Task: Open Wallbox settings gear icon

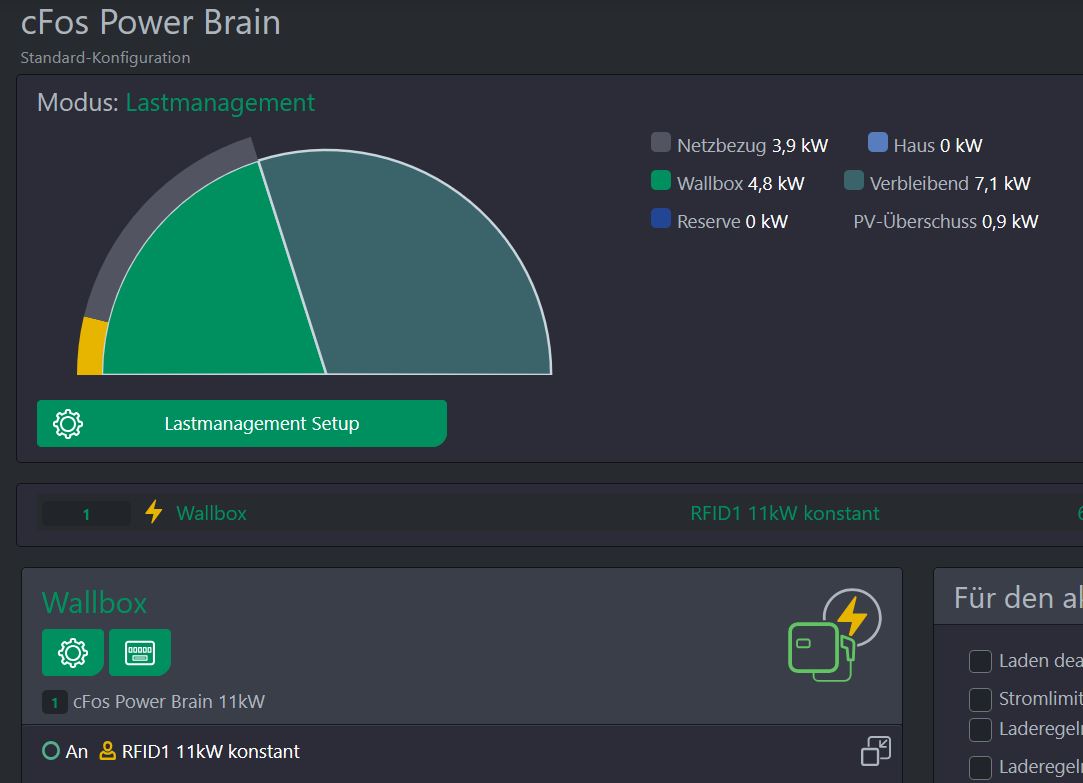Action: [x=73, y=652]
